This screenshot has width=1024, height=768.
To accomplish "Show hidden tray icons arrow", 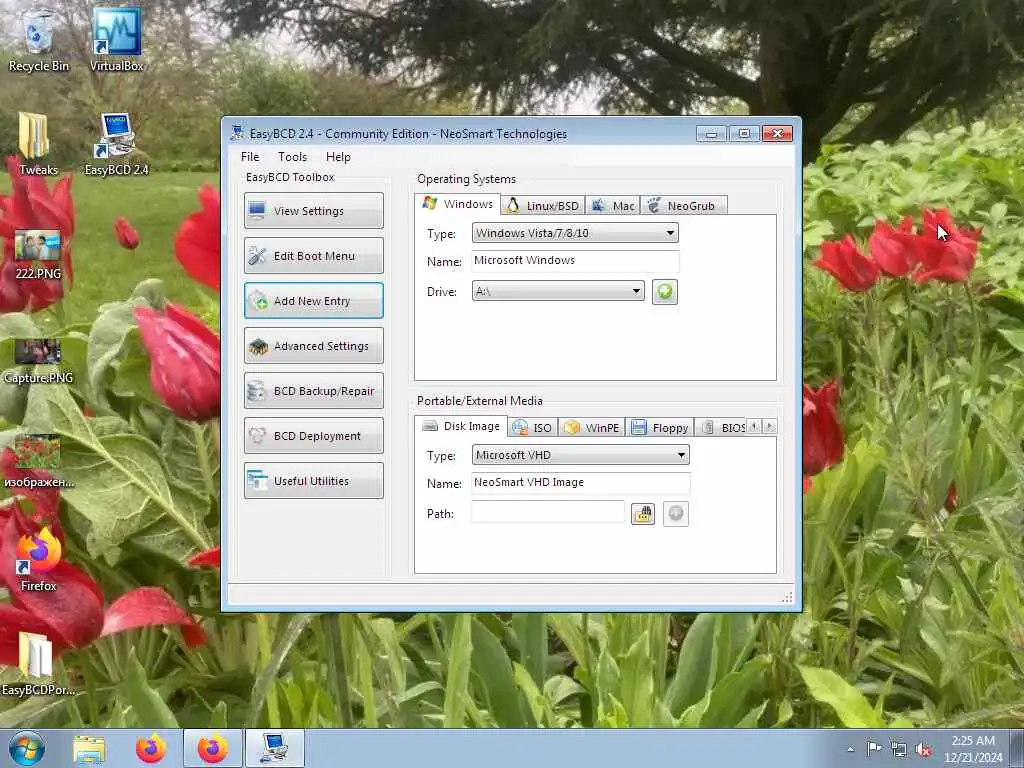I will click(850, 749).
